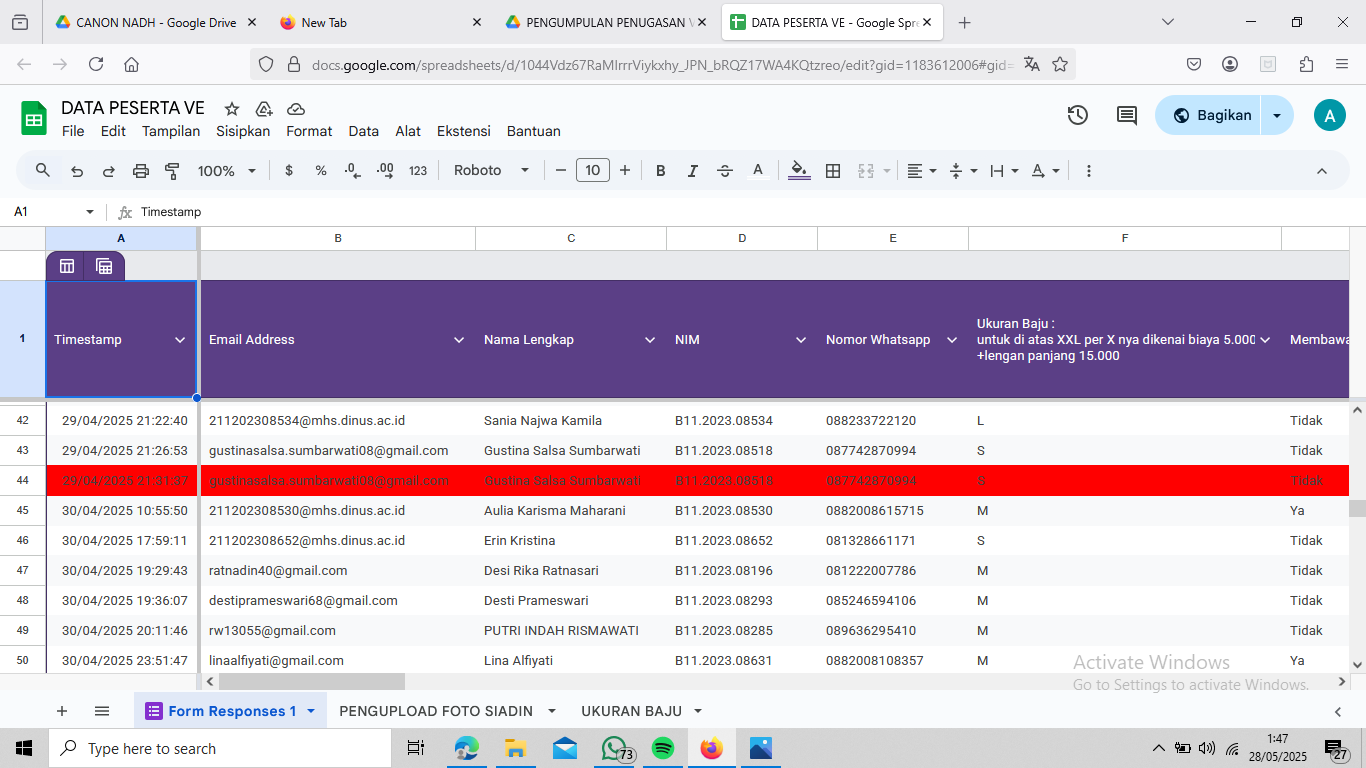Format as currency with dollar icon
This screenshot has height=768, width=1366.
(289, 171)
